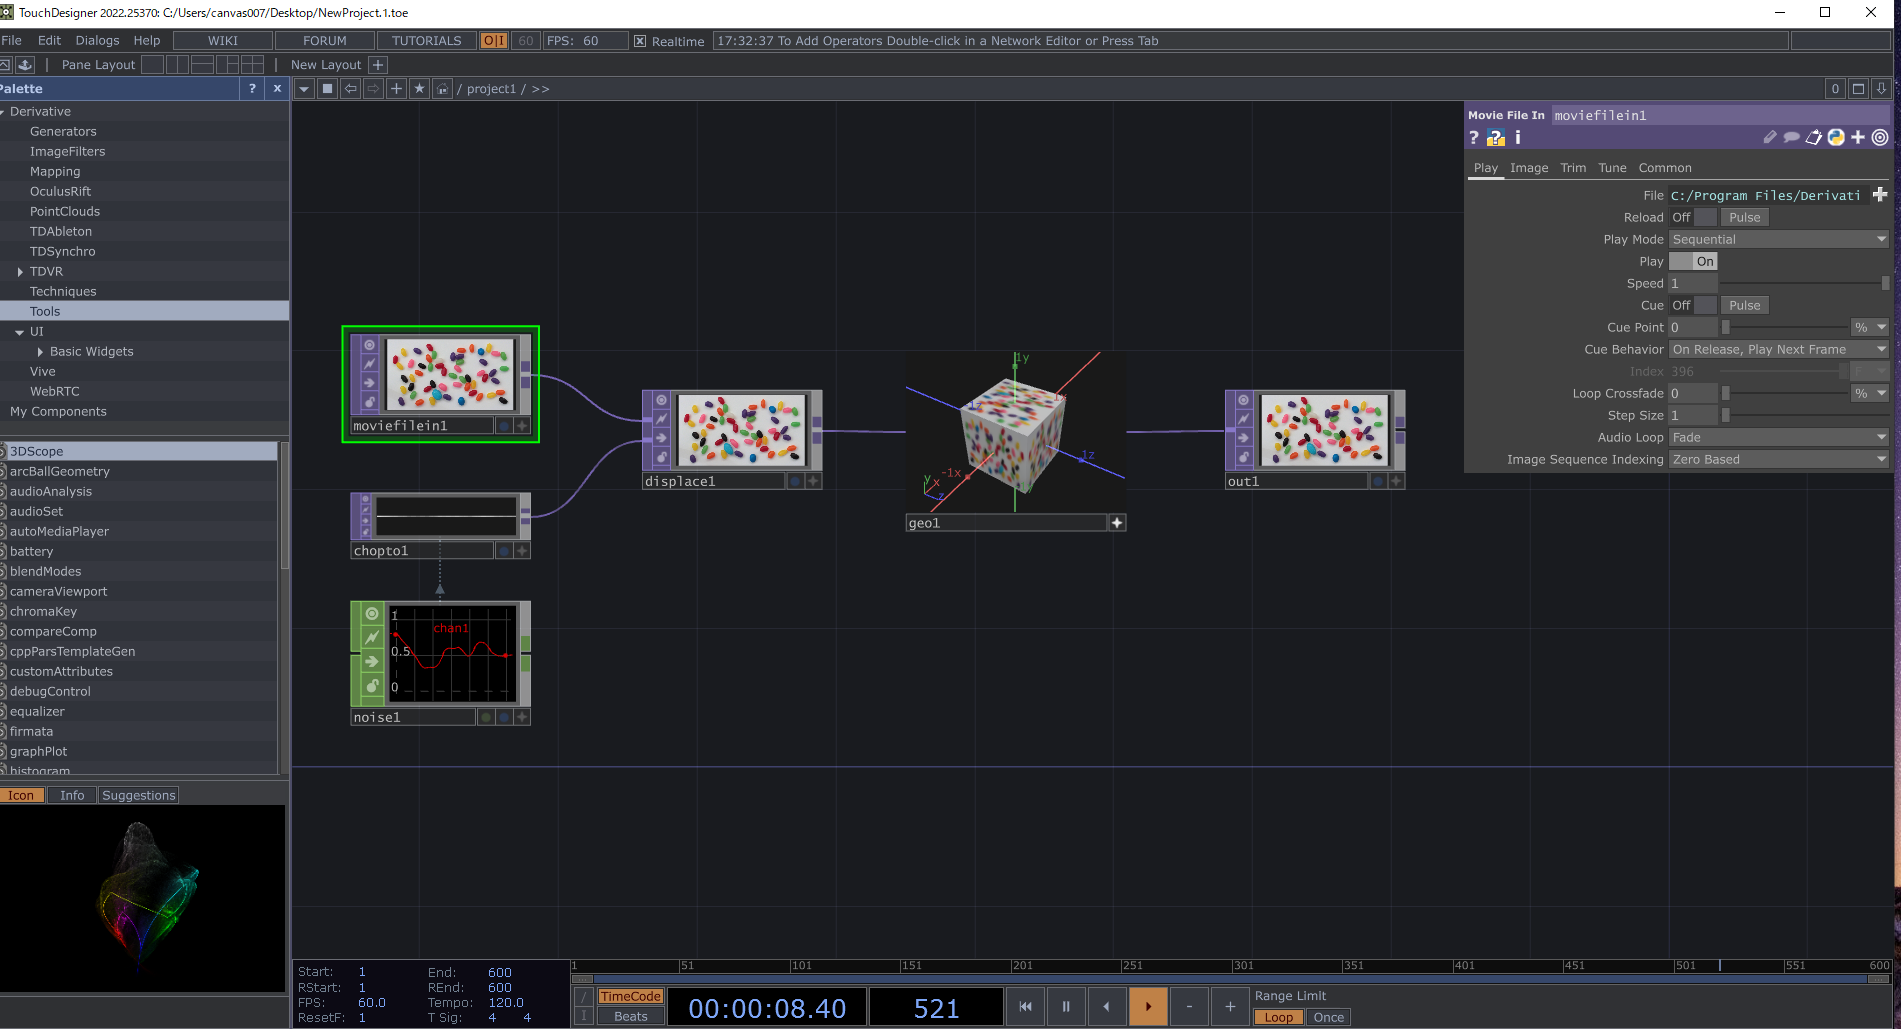
Task: Click the Palette help question mark
Action: (x=252, y=89)
